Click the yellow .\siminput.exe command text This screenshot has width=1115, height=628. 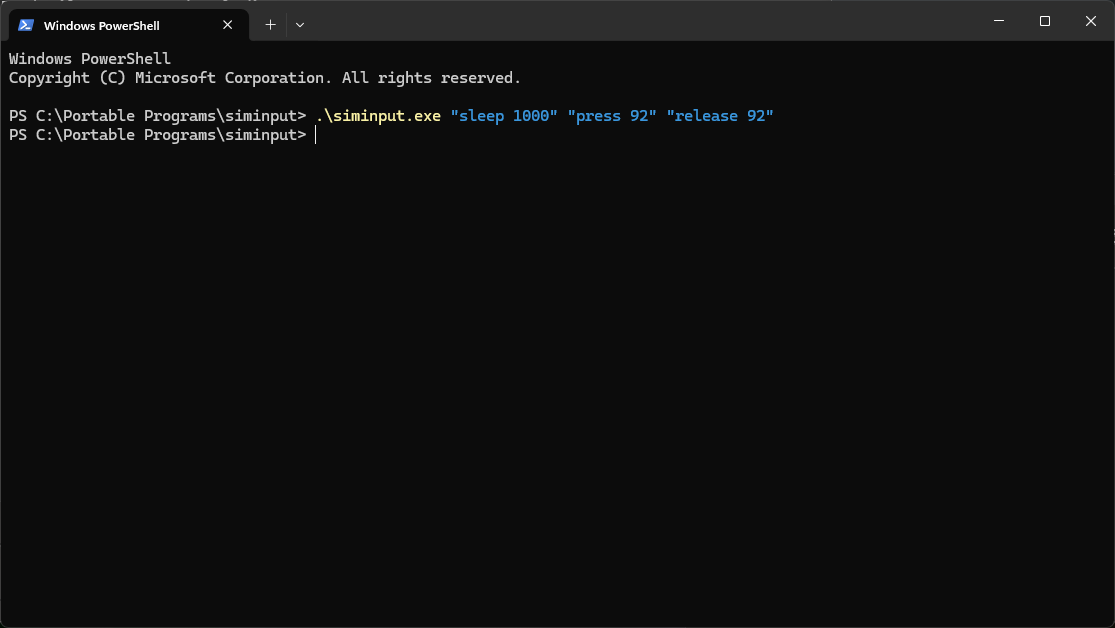[x=378, y=116]
